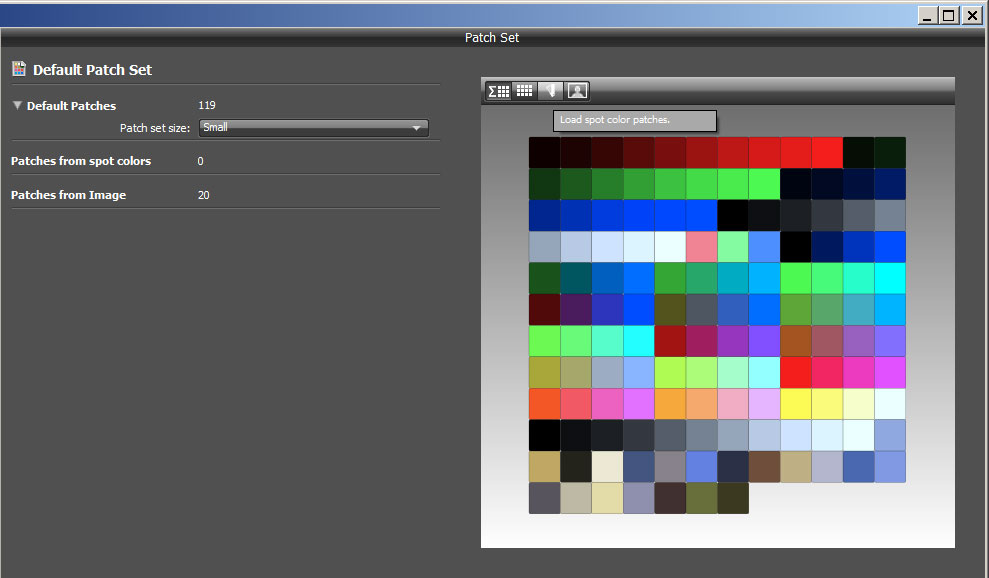The height and width of the screenshot is (578, 989).
Task: Close the Patch Set window
Action: (x=971, y=15)
